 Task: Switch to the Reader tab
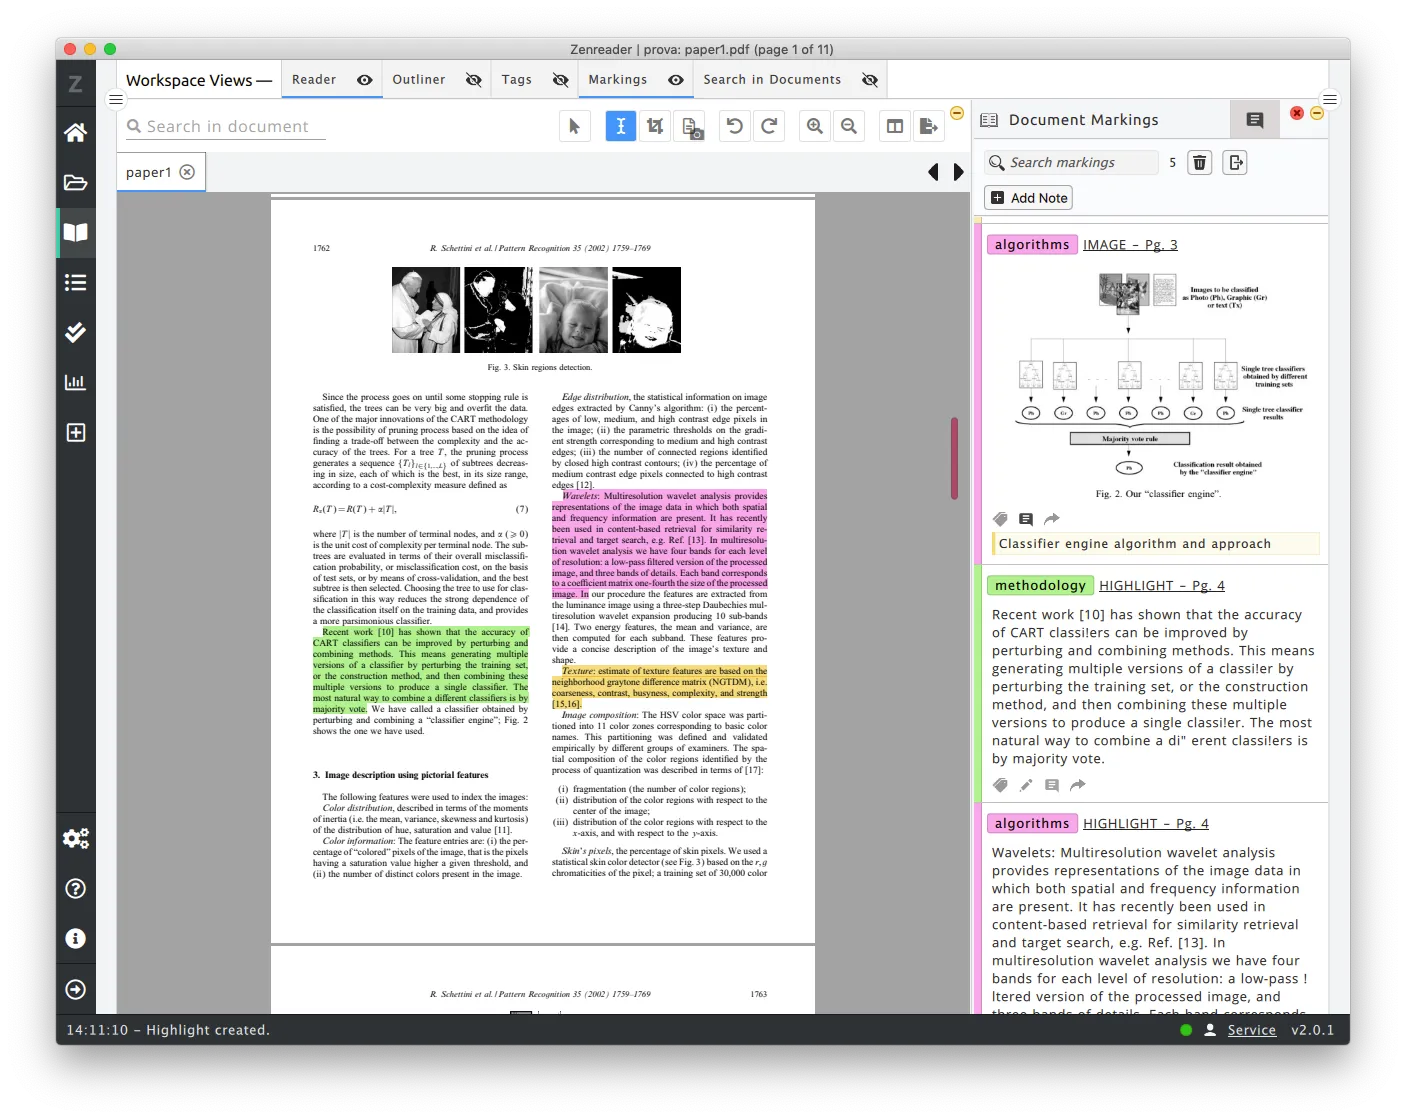click(313, 79)
